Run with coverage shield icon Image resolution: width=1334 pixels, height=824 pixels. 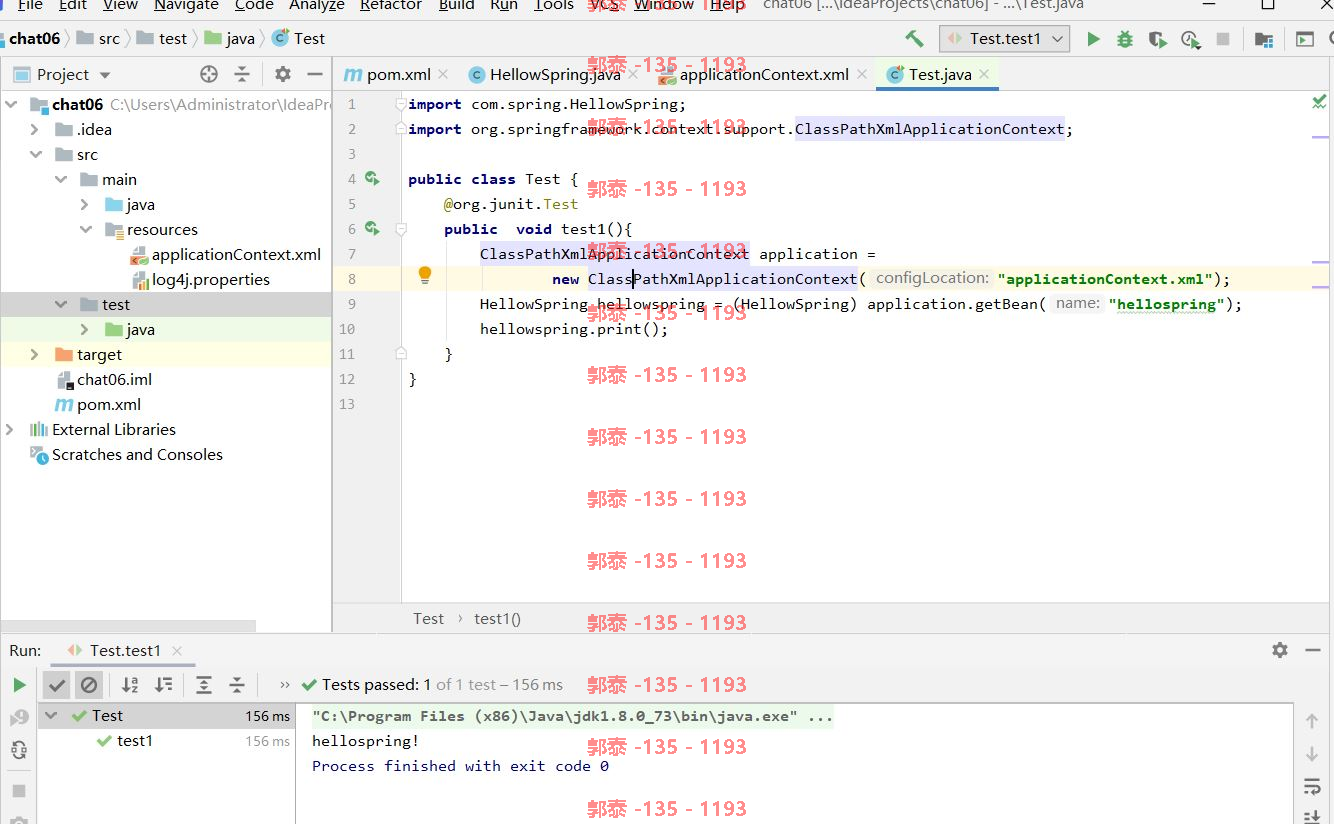click(x=1157, y=39)
